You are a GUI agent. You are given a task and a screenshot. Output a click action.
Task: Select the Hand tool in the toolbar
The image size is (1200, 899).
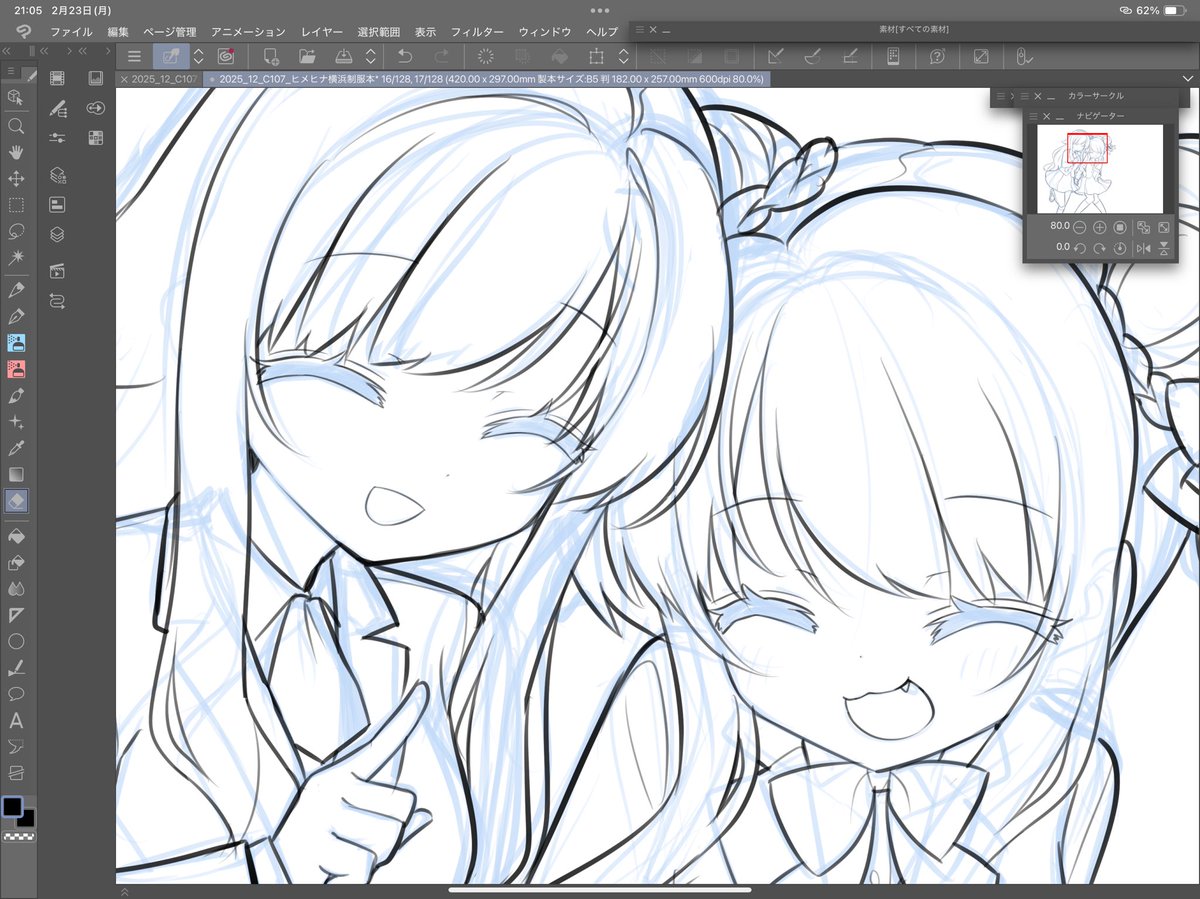coord(16,152)
